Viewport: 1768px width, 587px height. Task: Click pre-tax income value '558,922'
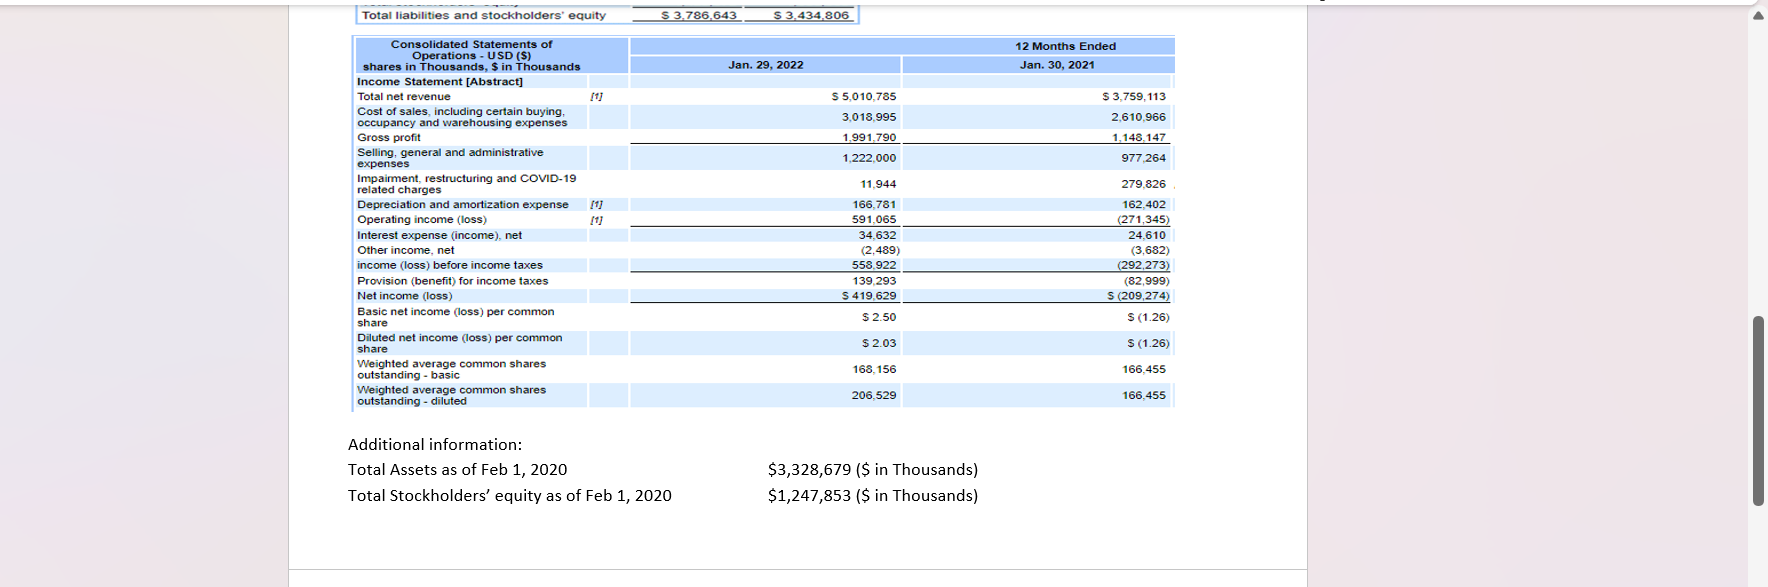tap(874, 266)
